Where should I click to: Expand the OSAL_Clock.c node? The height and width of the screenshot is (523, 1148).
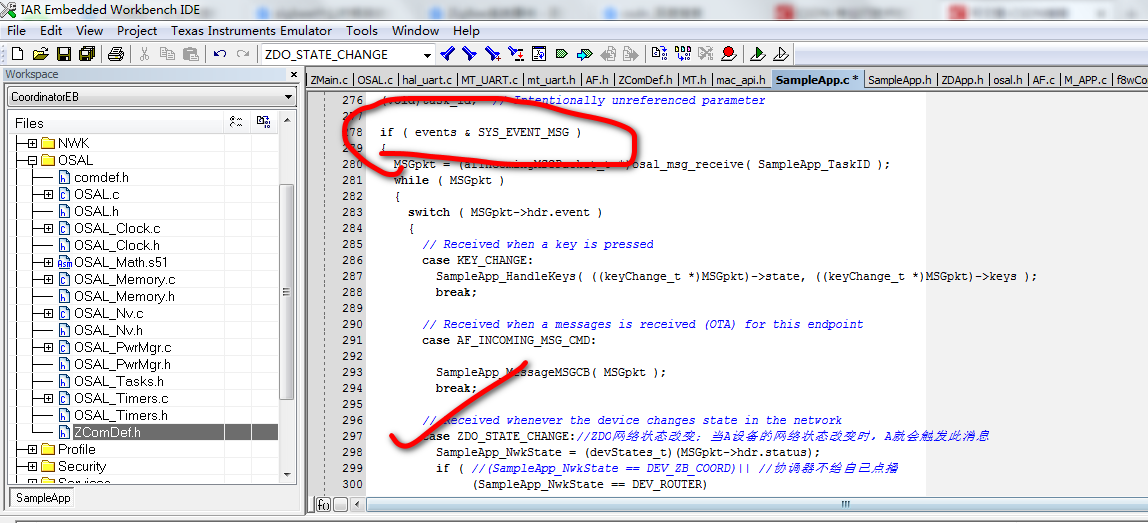pyautogui.click(x=48, y=229)
